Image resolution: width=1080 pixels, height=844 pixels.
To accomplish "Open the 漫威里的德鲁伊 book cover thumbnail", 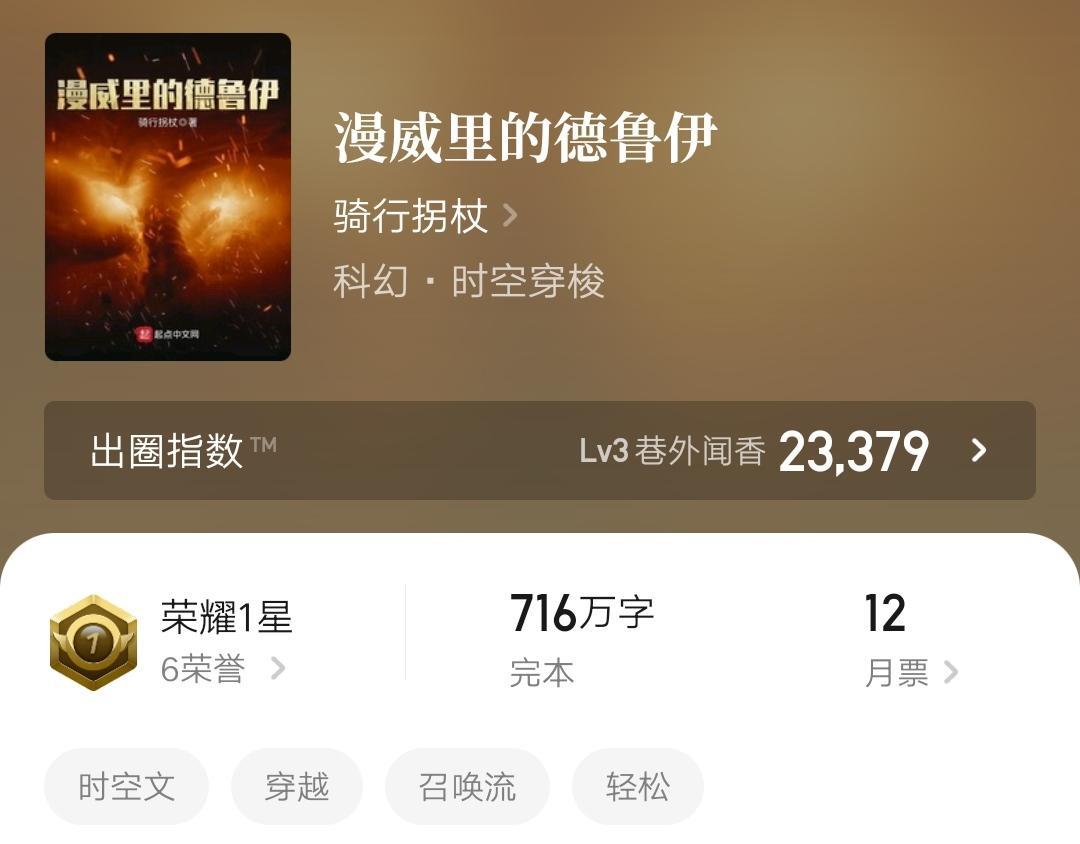I will tap(167, 196).
